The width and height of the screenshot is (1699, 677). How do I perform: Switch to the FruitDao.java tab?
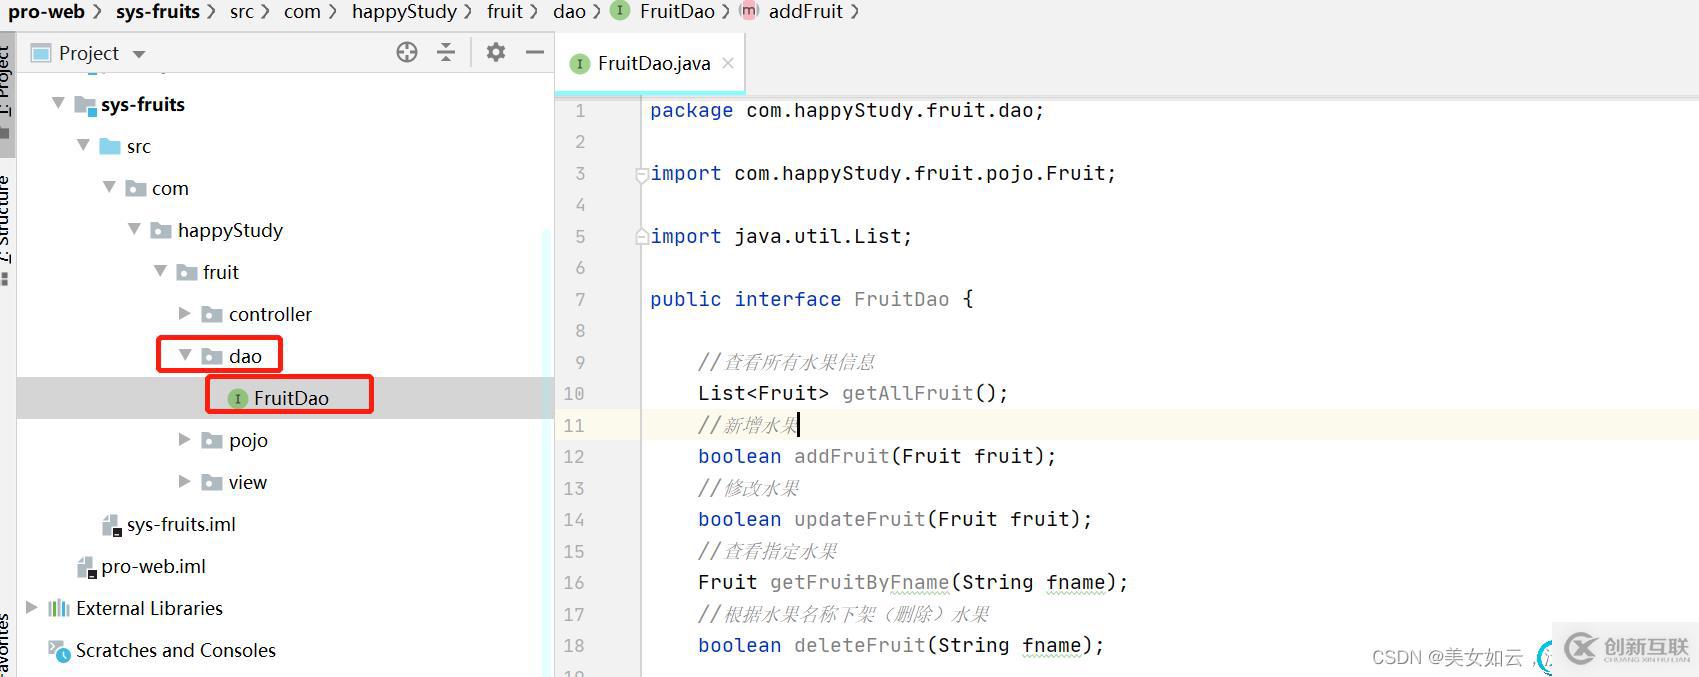pyautogui.click(x=653, y=63)
